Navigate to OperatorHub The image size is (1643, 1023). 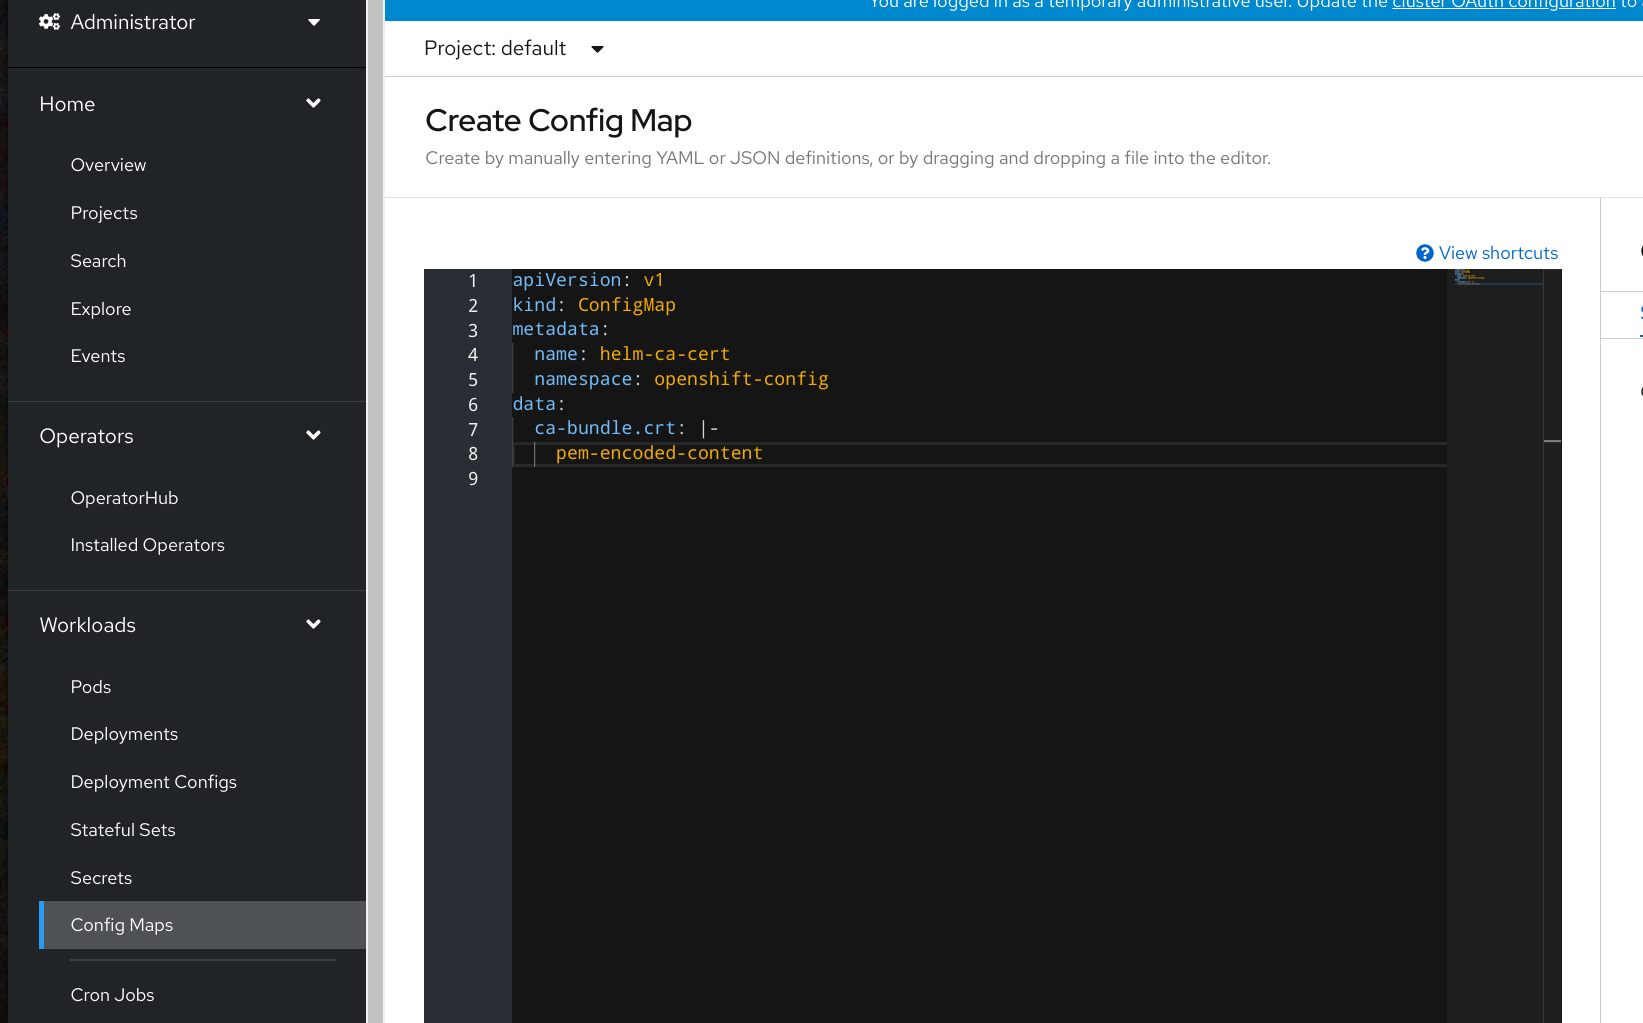tap(124, 497)
